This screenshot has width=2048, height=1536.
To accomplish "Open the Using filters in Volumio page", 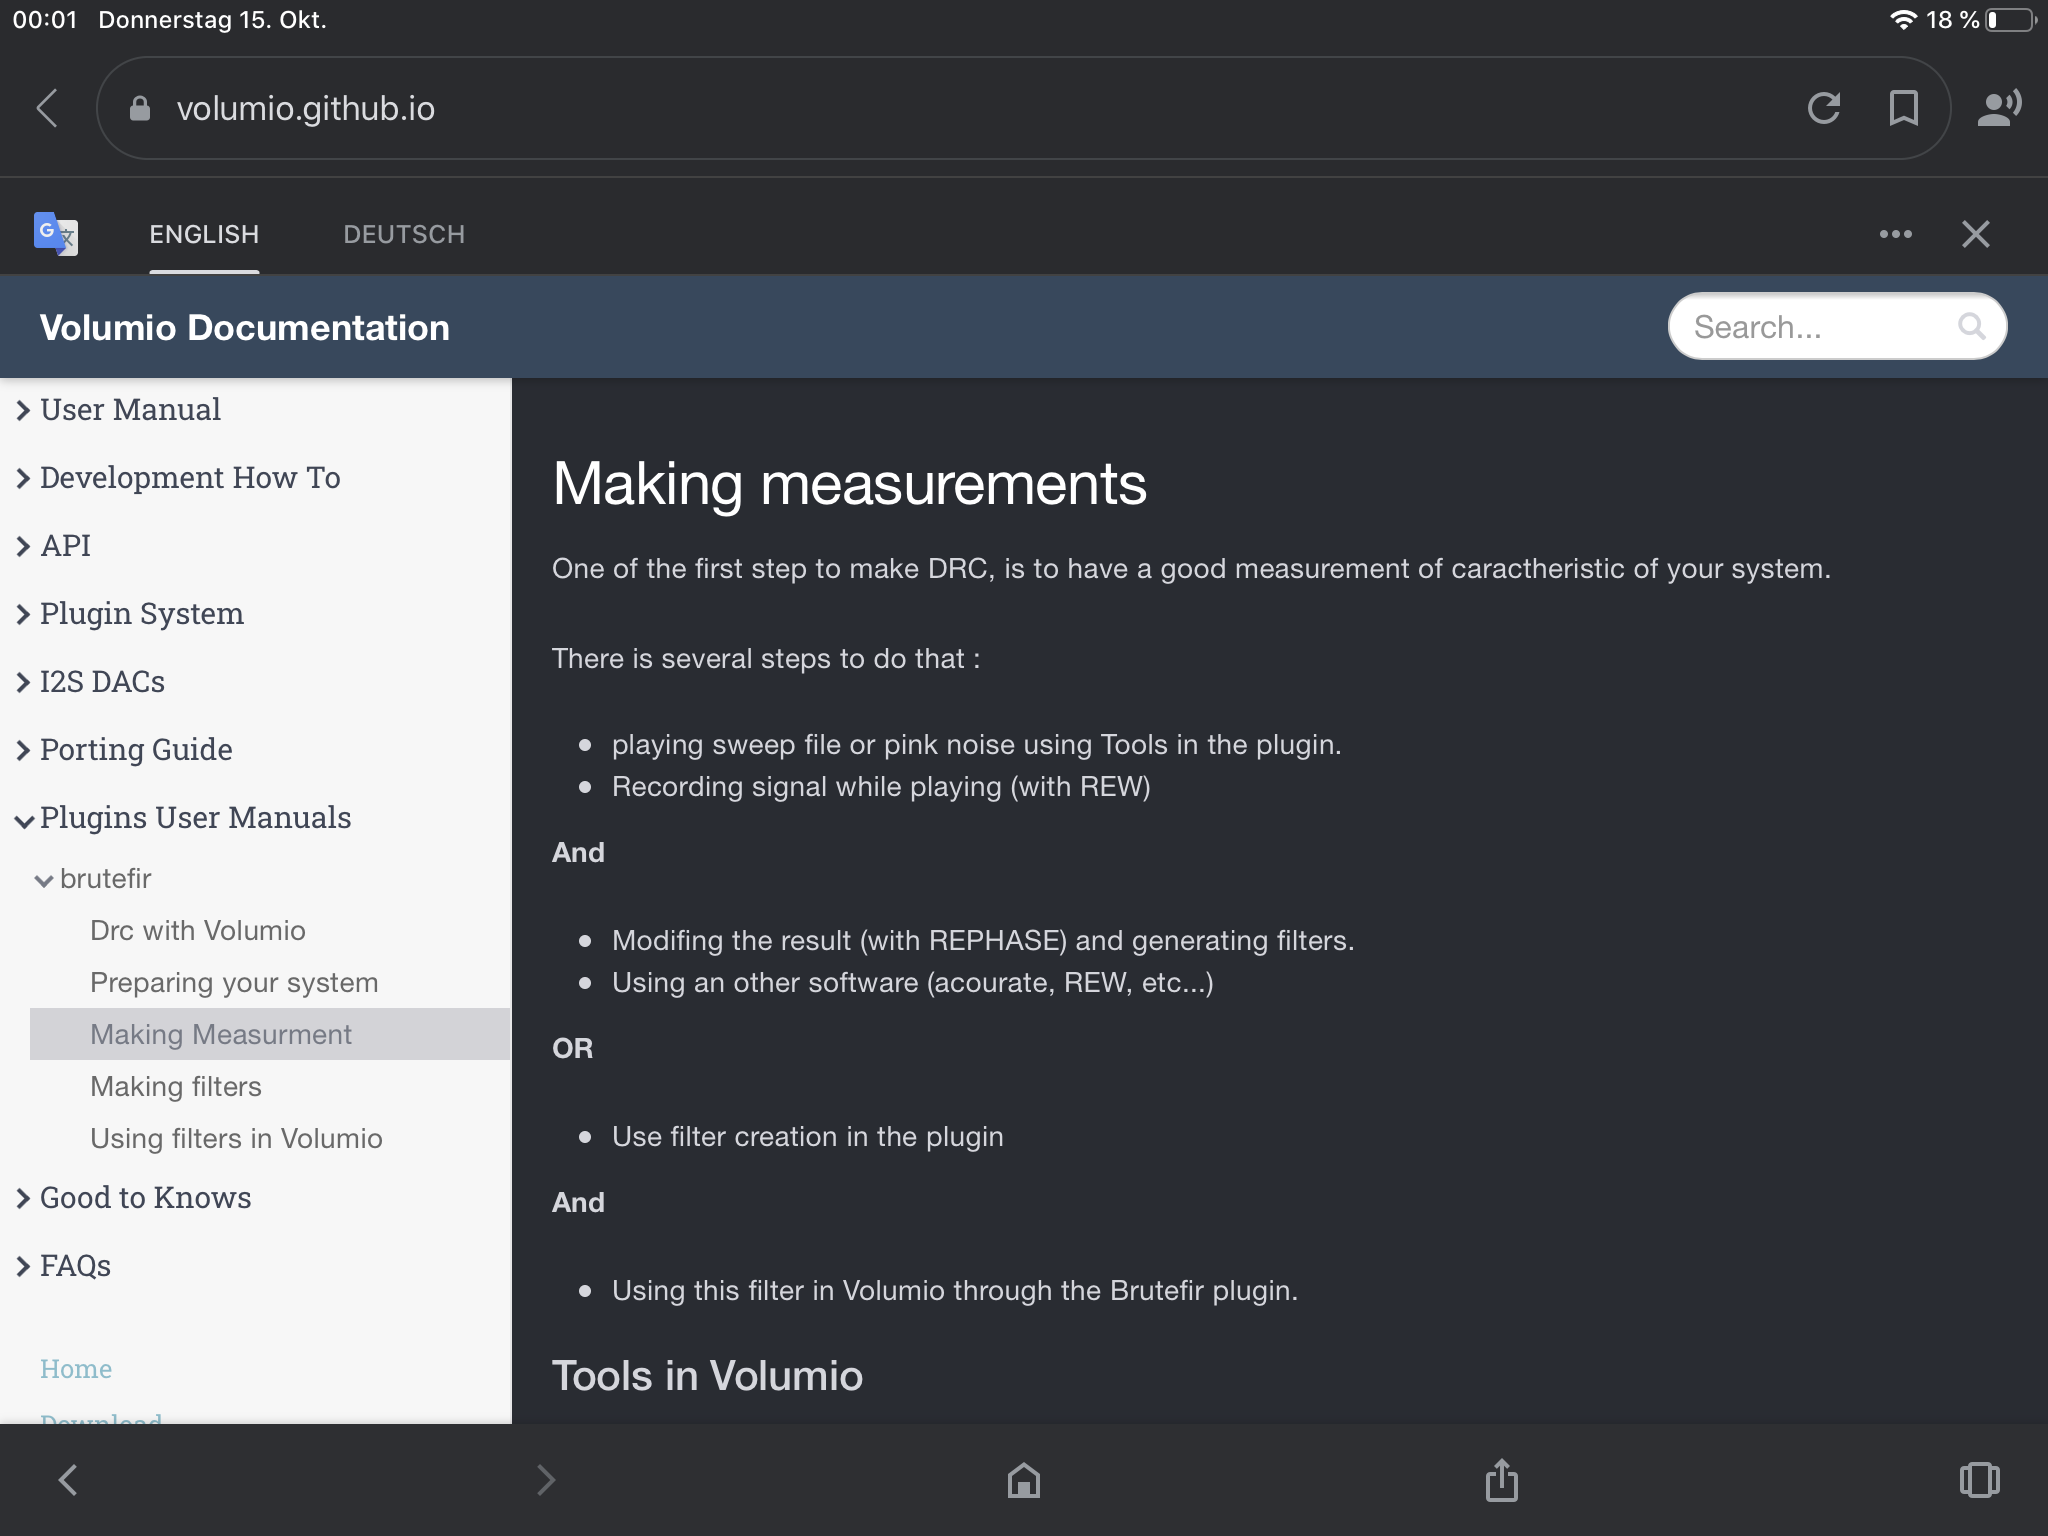I will point(236,1139).
